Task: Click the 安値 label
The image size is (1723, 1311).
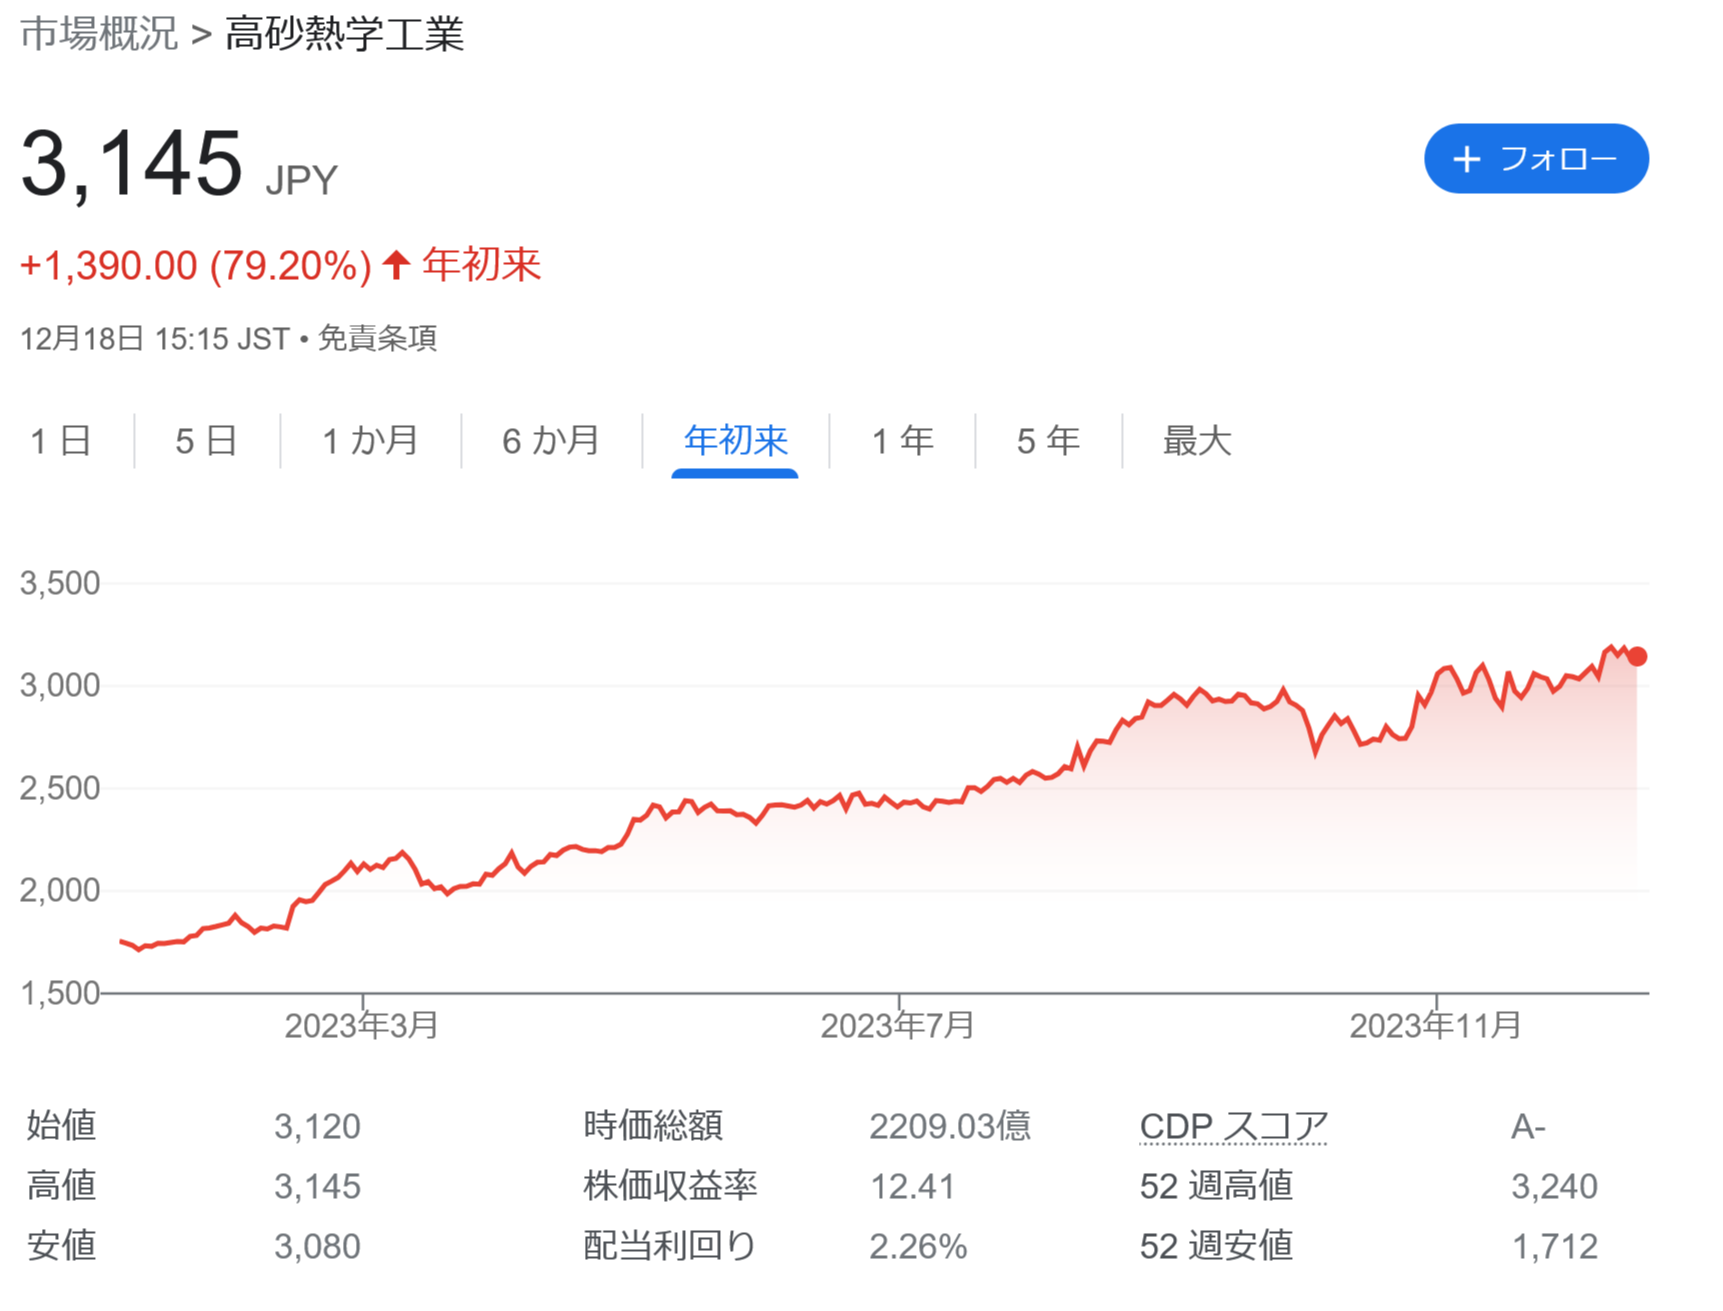Action: pyautogui.click(x=61, y=1247)
